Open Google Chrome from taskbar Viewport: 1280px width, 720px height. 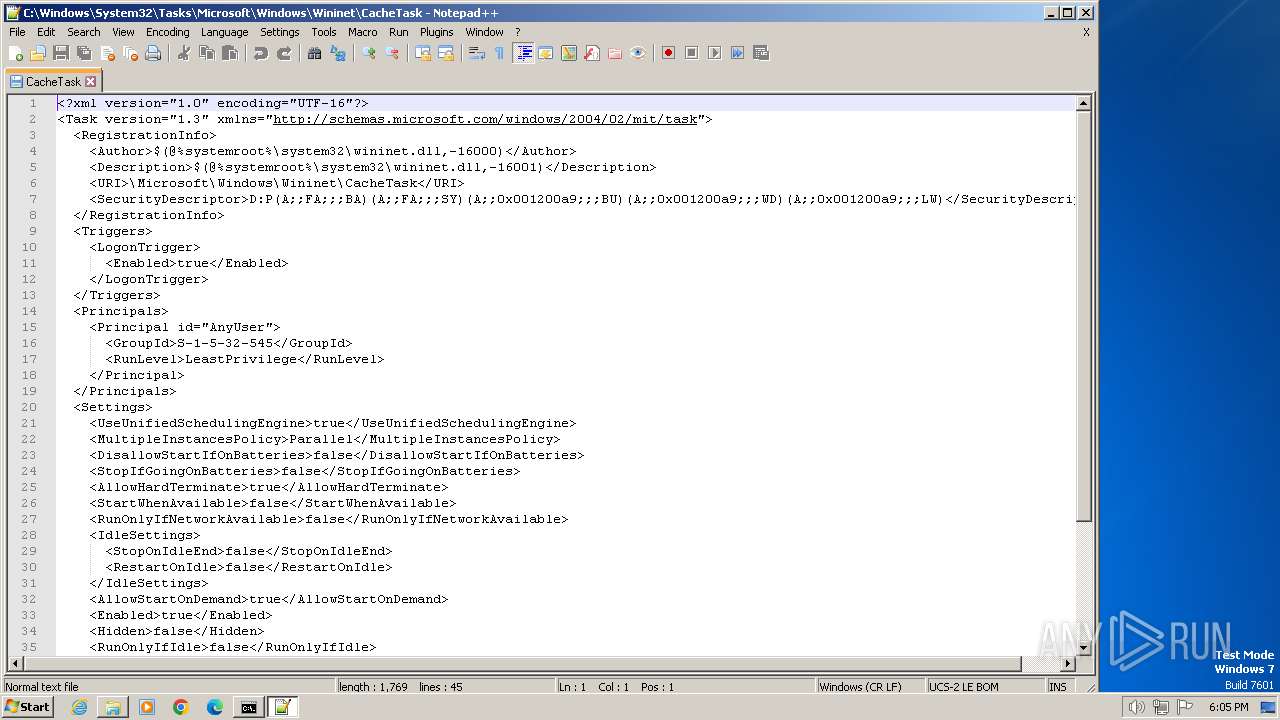(x=181, y=707)
